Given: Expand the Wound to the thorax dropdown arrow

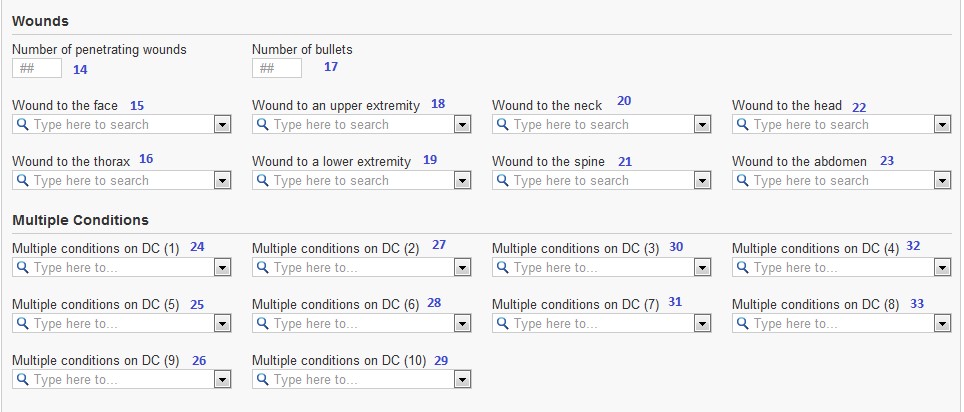Looking at the screenshot, I should (222, 181).
